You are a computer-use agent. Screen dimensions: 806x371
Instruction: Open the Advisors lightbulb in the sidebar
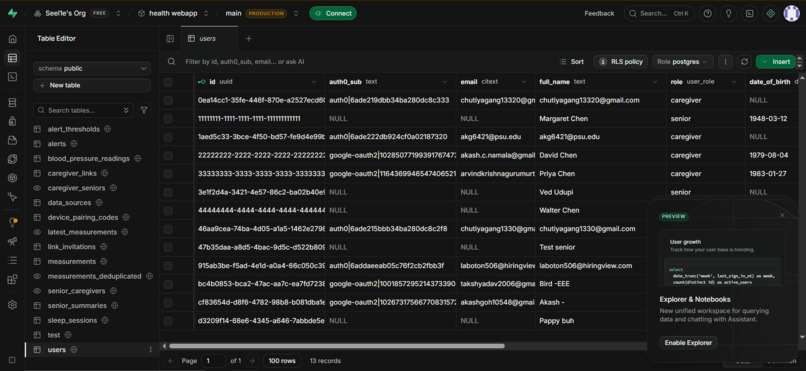point(12,223)
